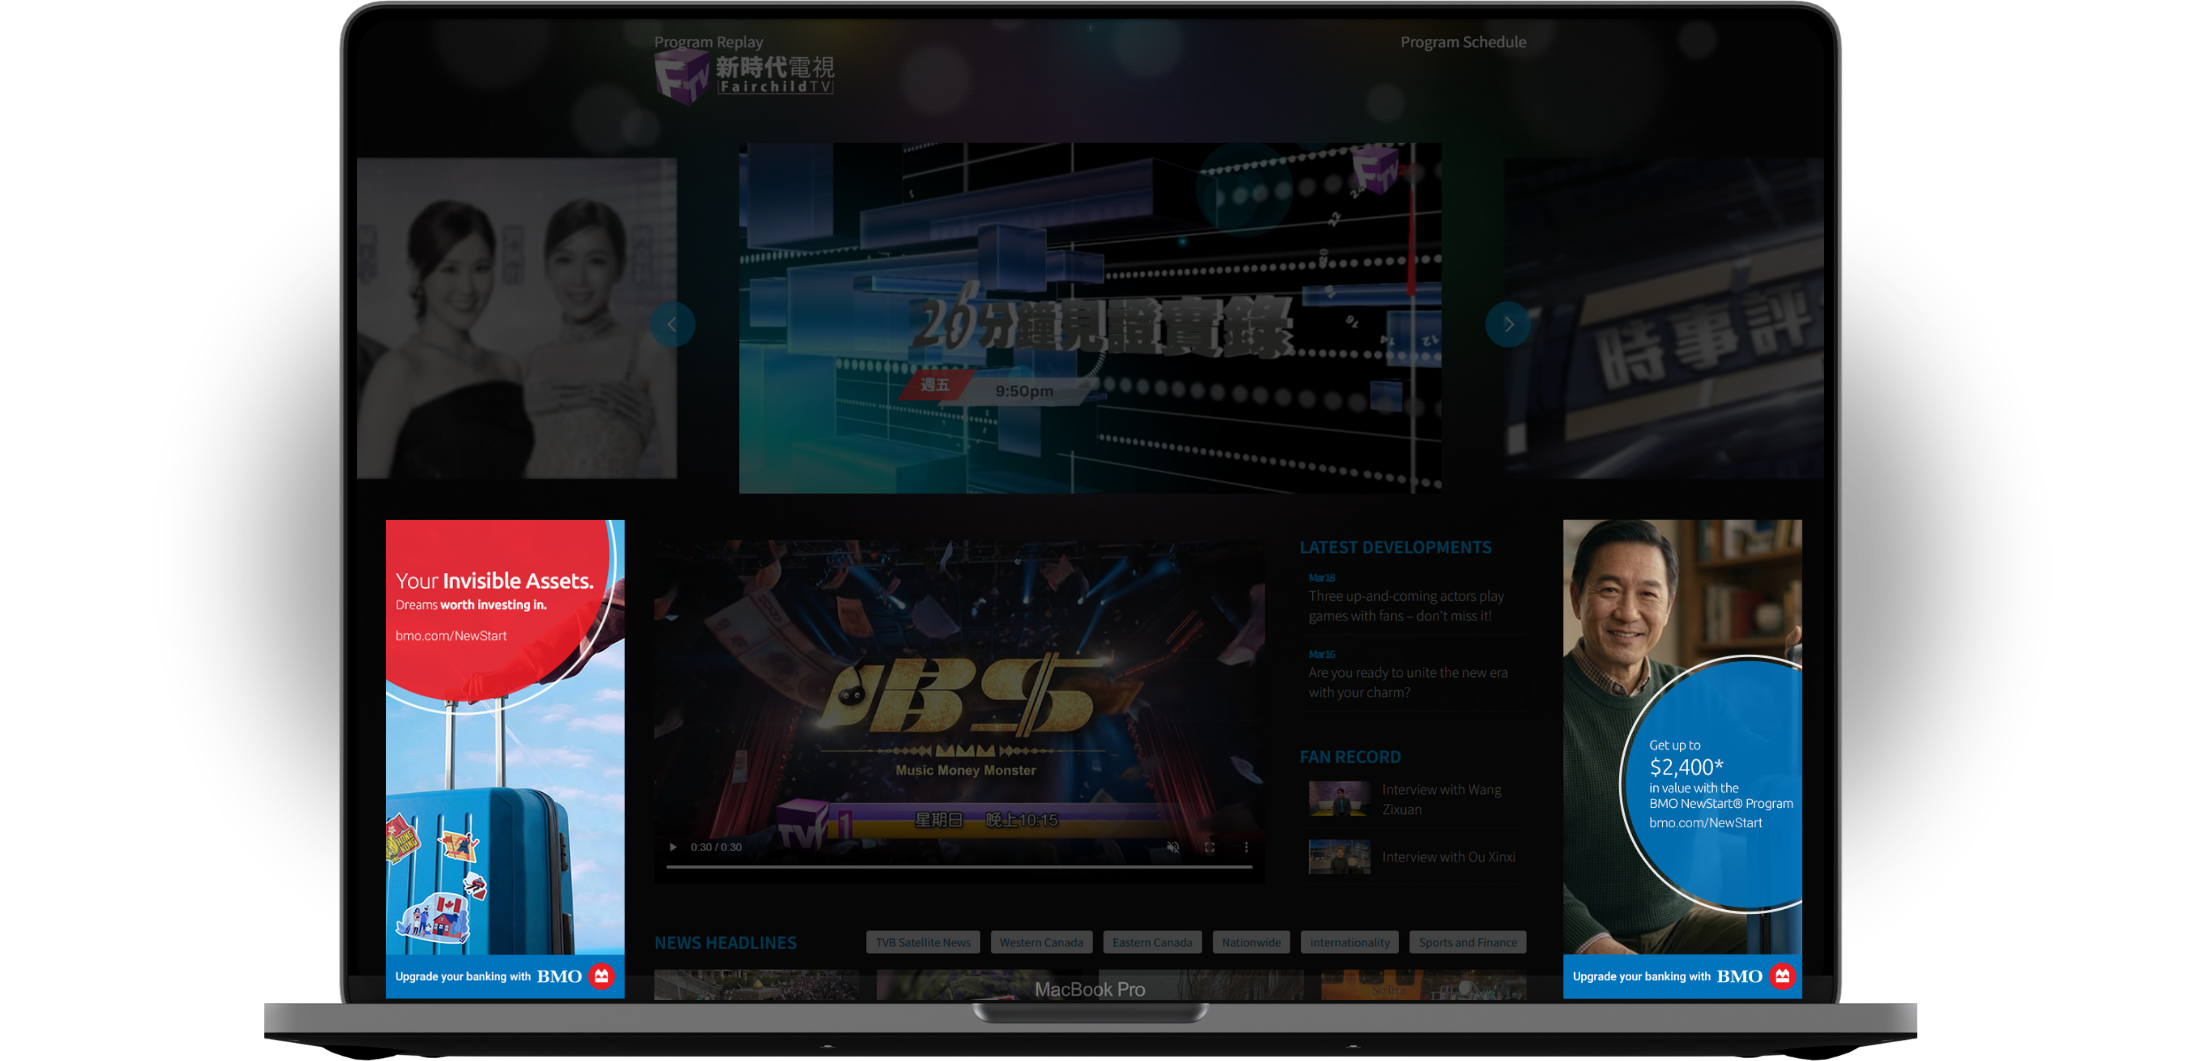
Task: Click the Mar 16 date label
Action: 1322,654
